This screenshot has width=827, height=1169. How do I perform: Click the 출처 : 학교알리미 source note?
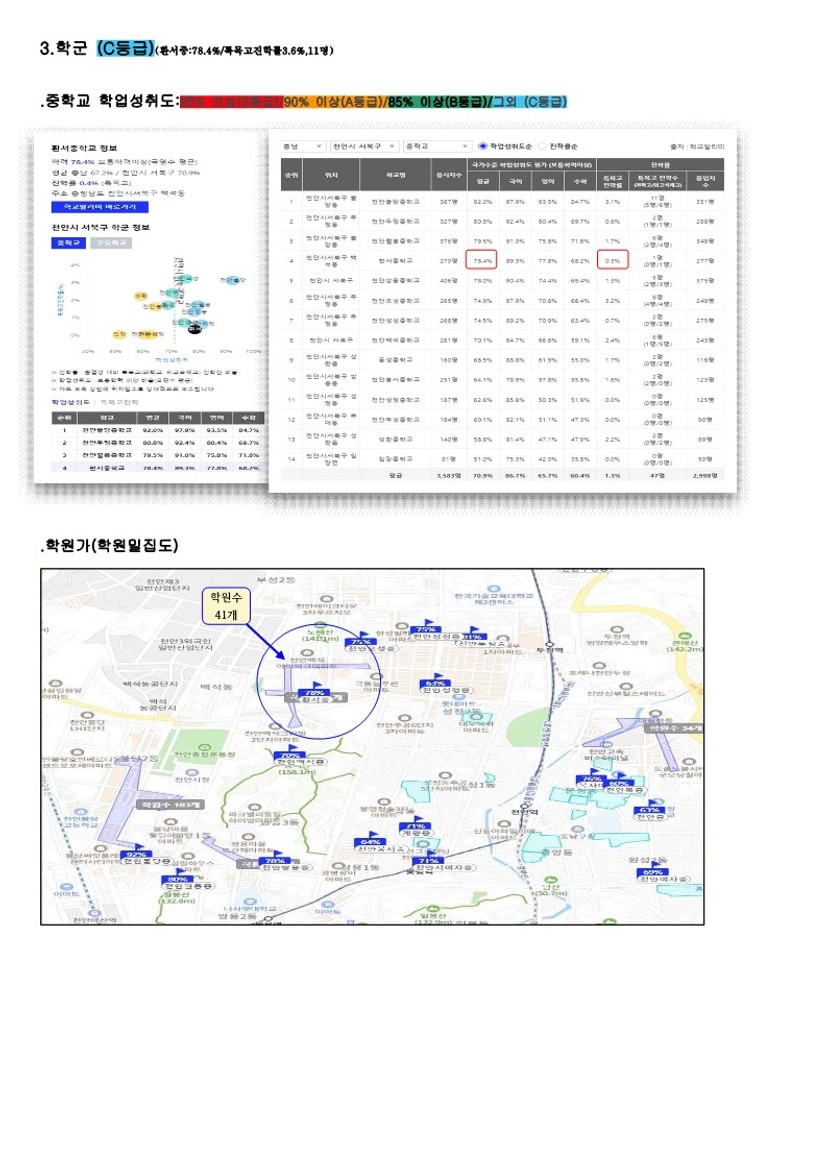(x=697, y=147)
